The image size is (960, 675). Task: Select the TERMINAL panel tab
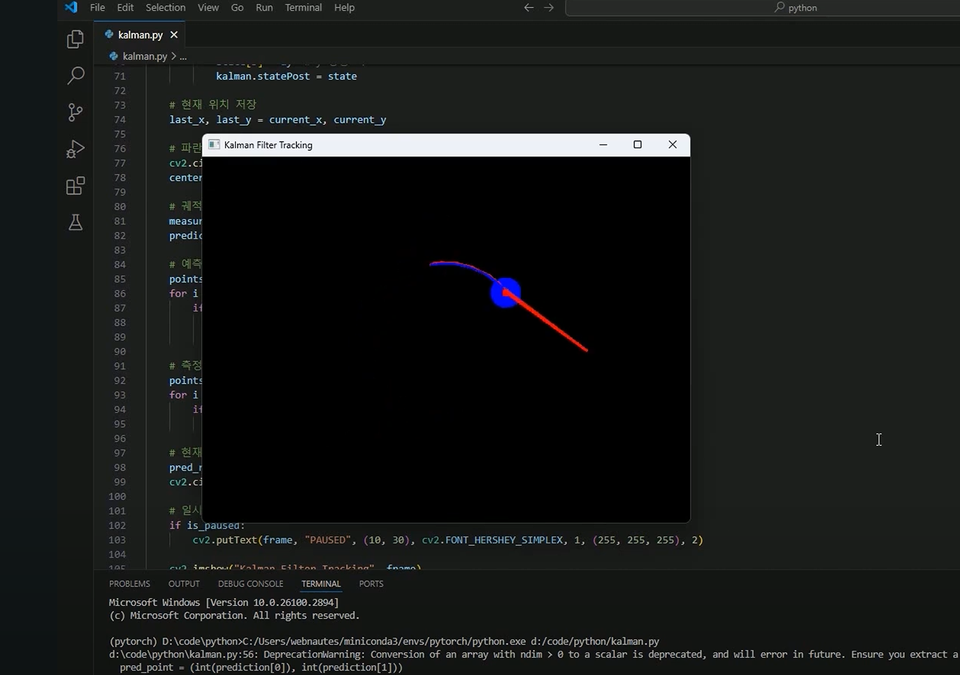321,584
